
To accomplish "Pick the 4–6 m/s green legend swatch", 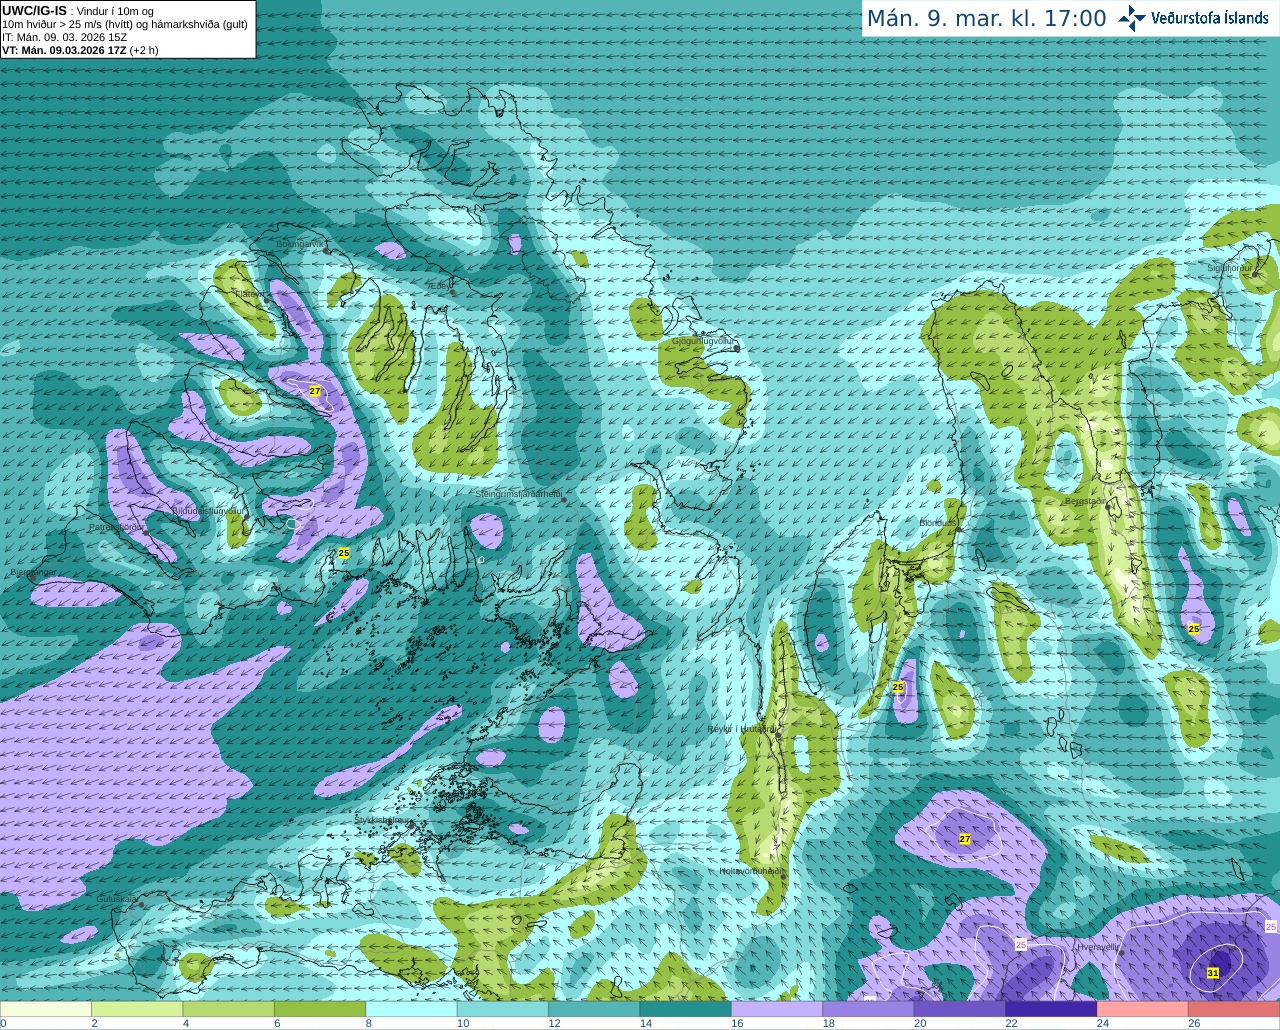I will pos(229,1009).
